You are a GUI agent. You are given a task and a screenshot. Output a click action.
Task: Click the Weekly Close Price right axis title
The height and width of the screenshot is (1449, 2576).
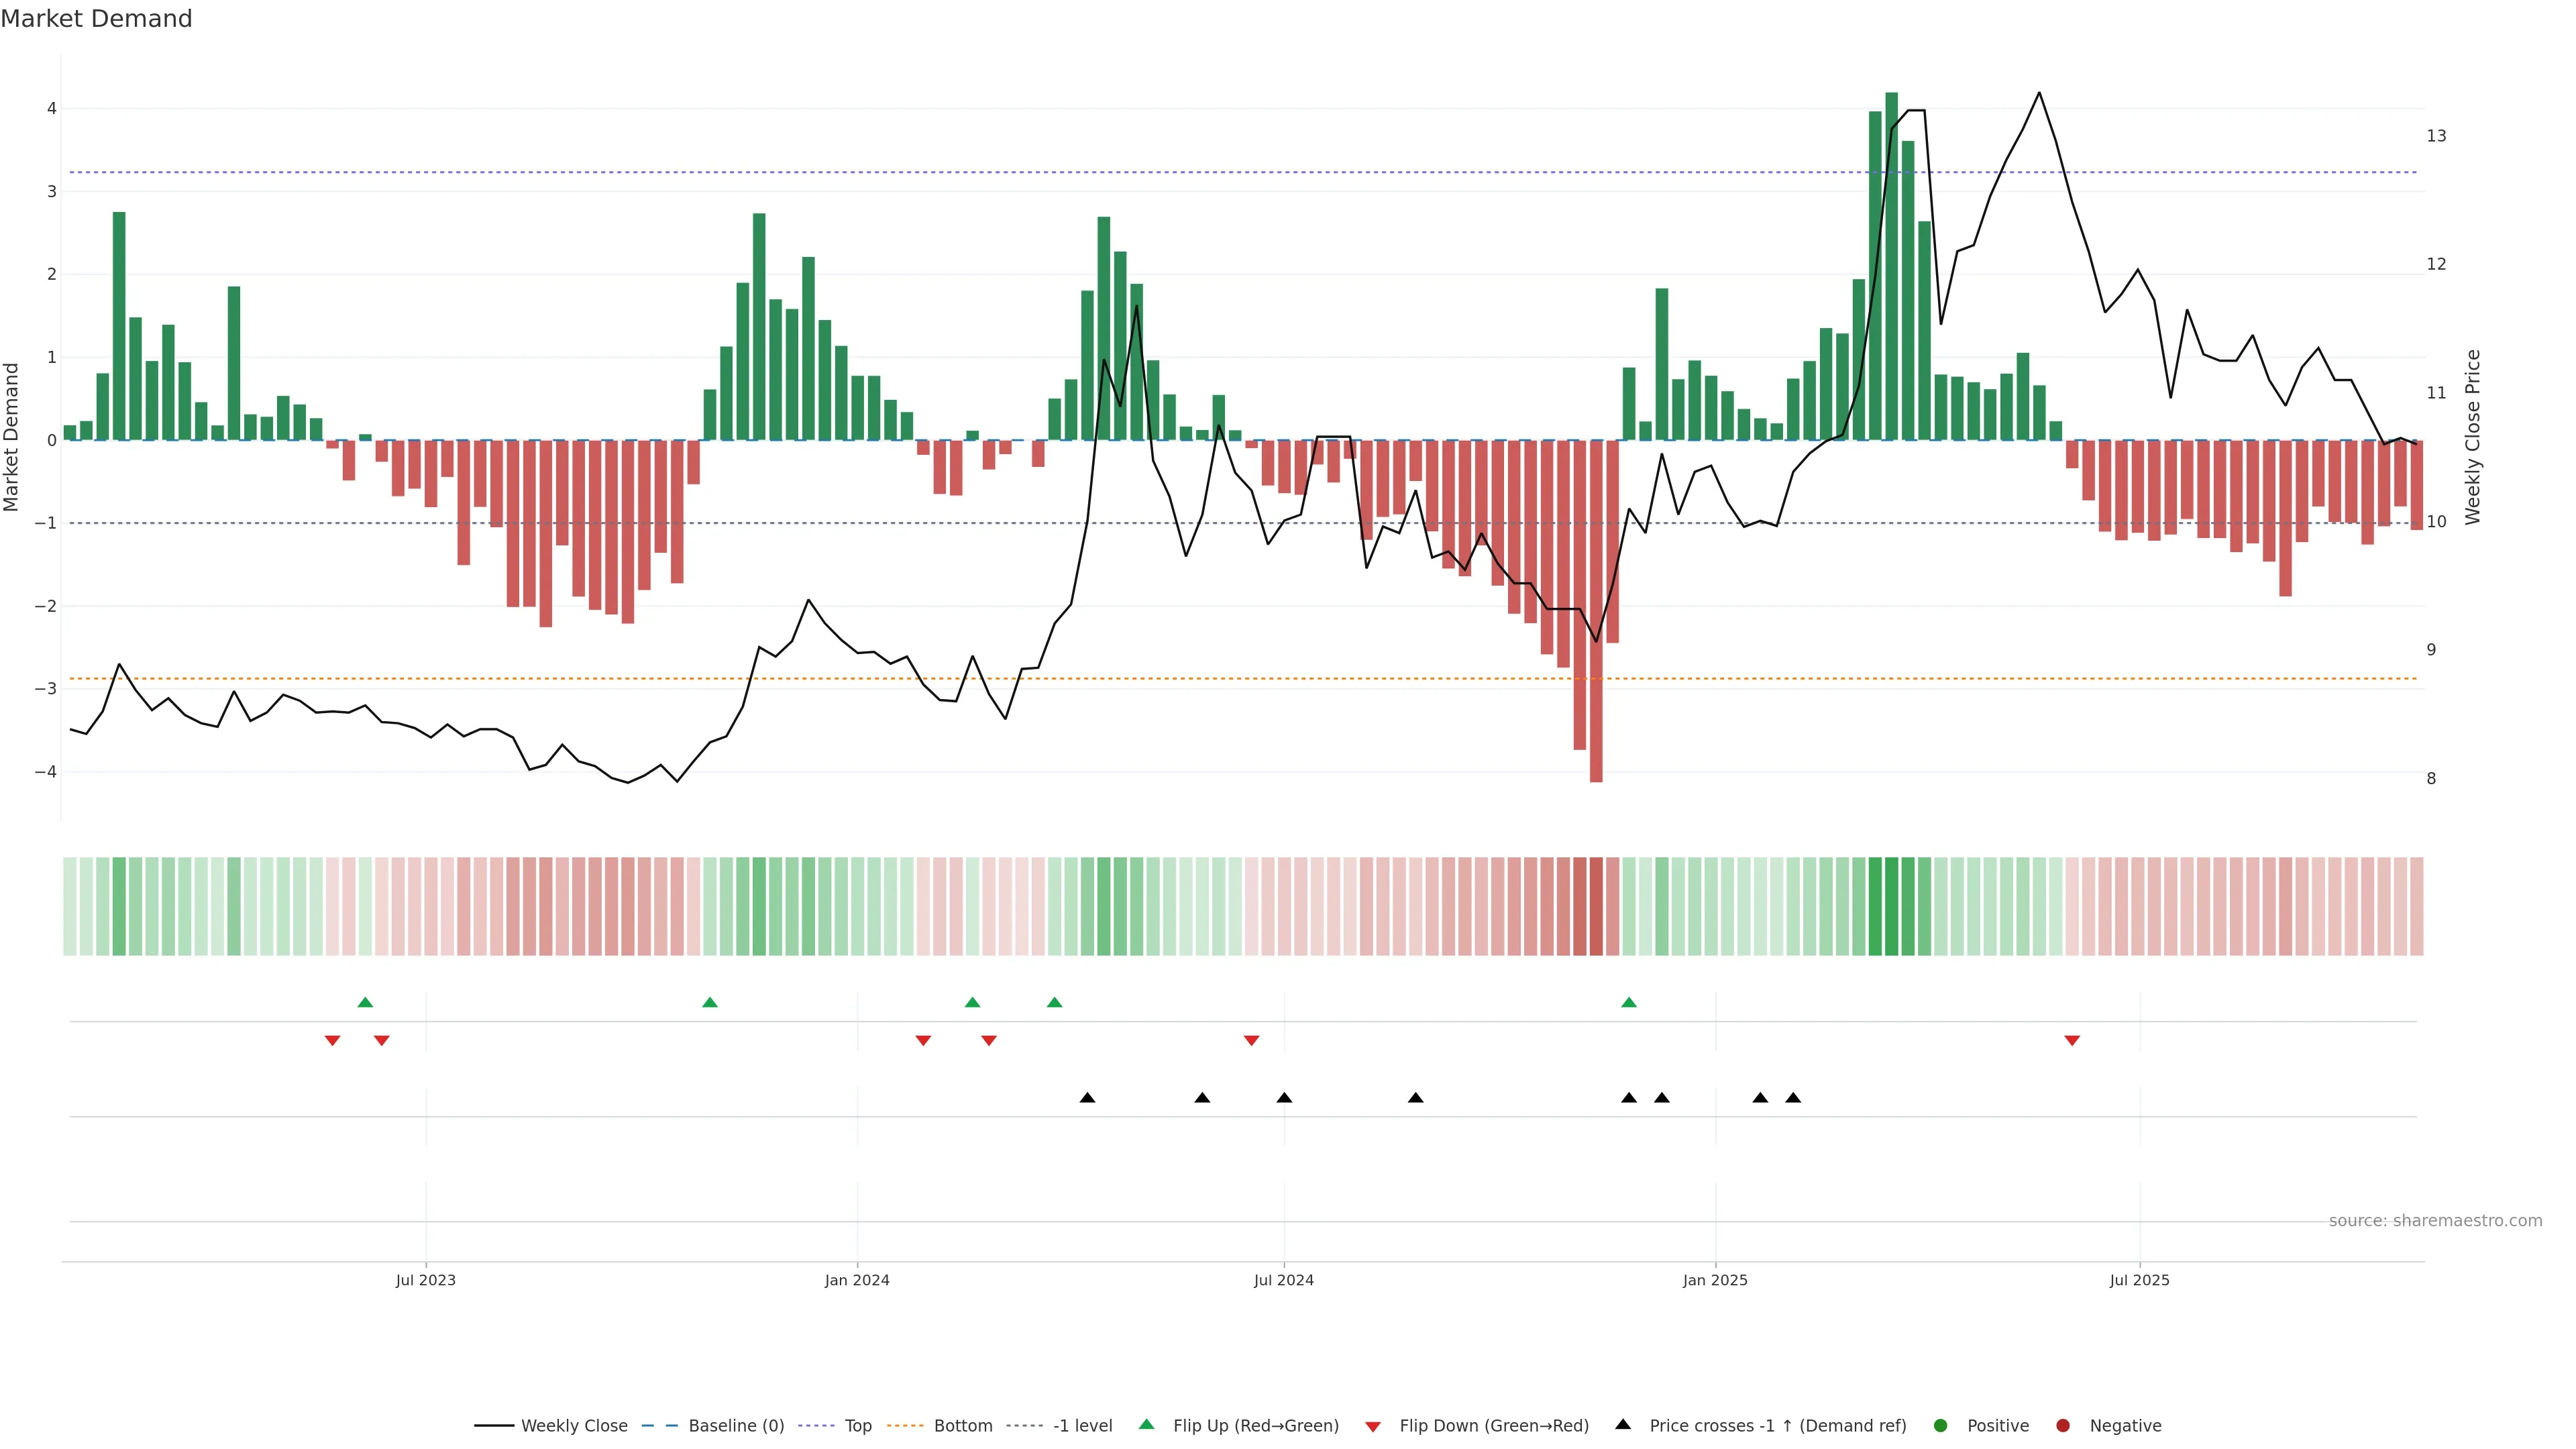click(2473, 437)
